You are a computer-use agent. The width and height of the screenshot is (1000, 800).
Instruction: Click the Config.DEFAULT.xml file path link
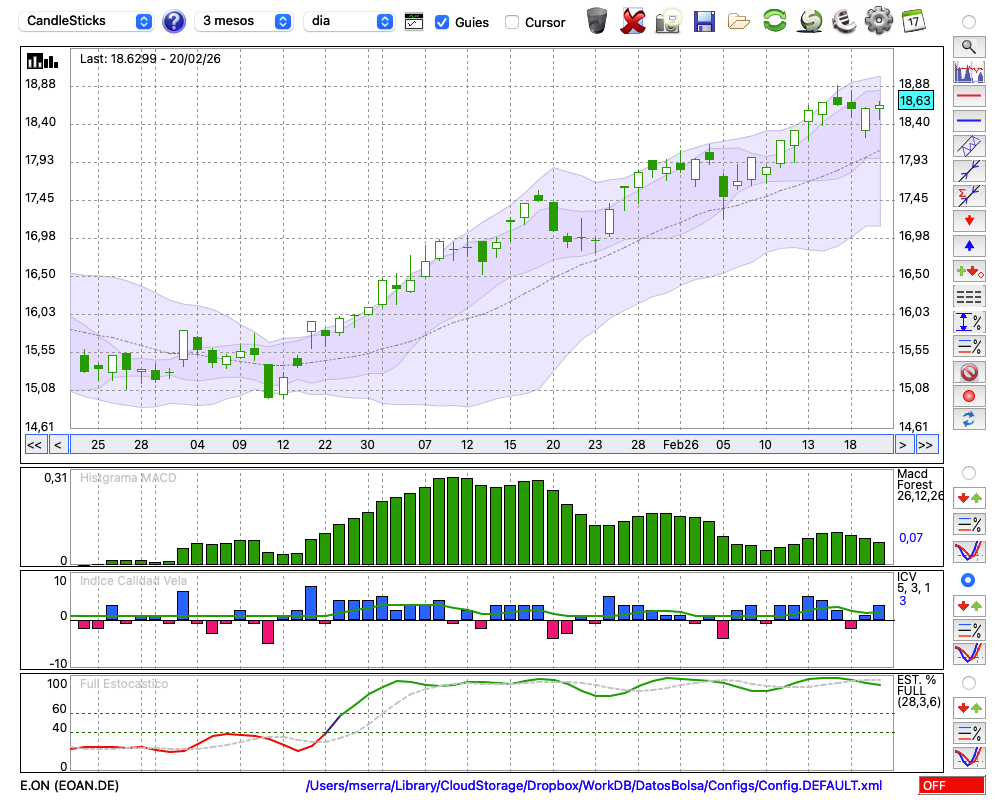pyautogui.click(x=594, y=785)
